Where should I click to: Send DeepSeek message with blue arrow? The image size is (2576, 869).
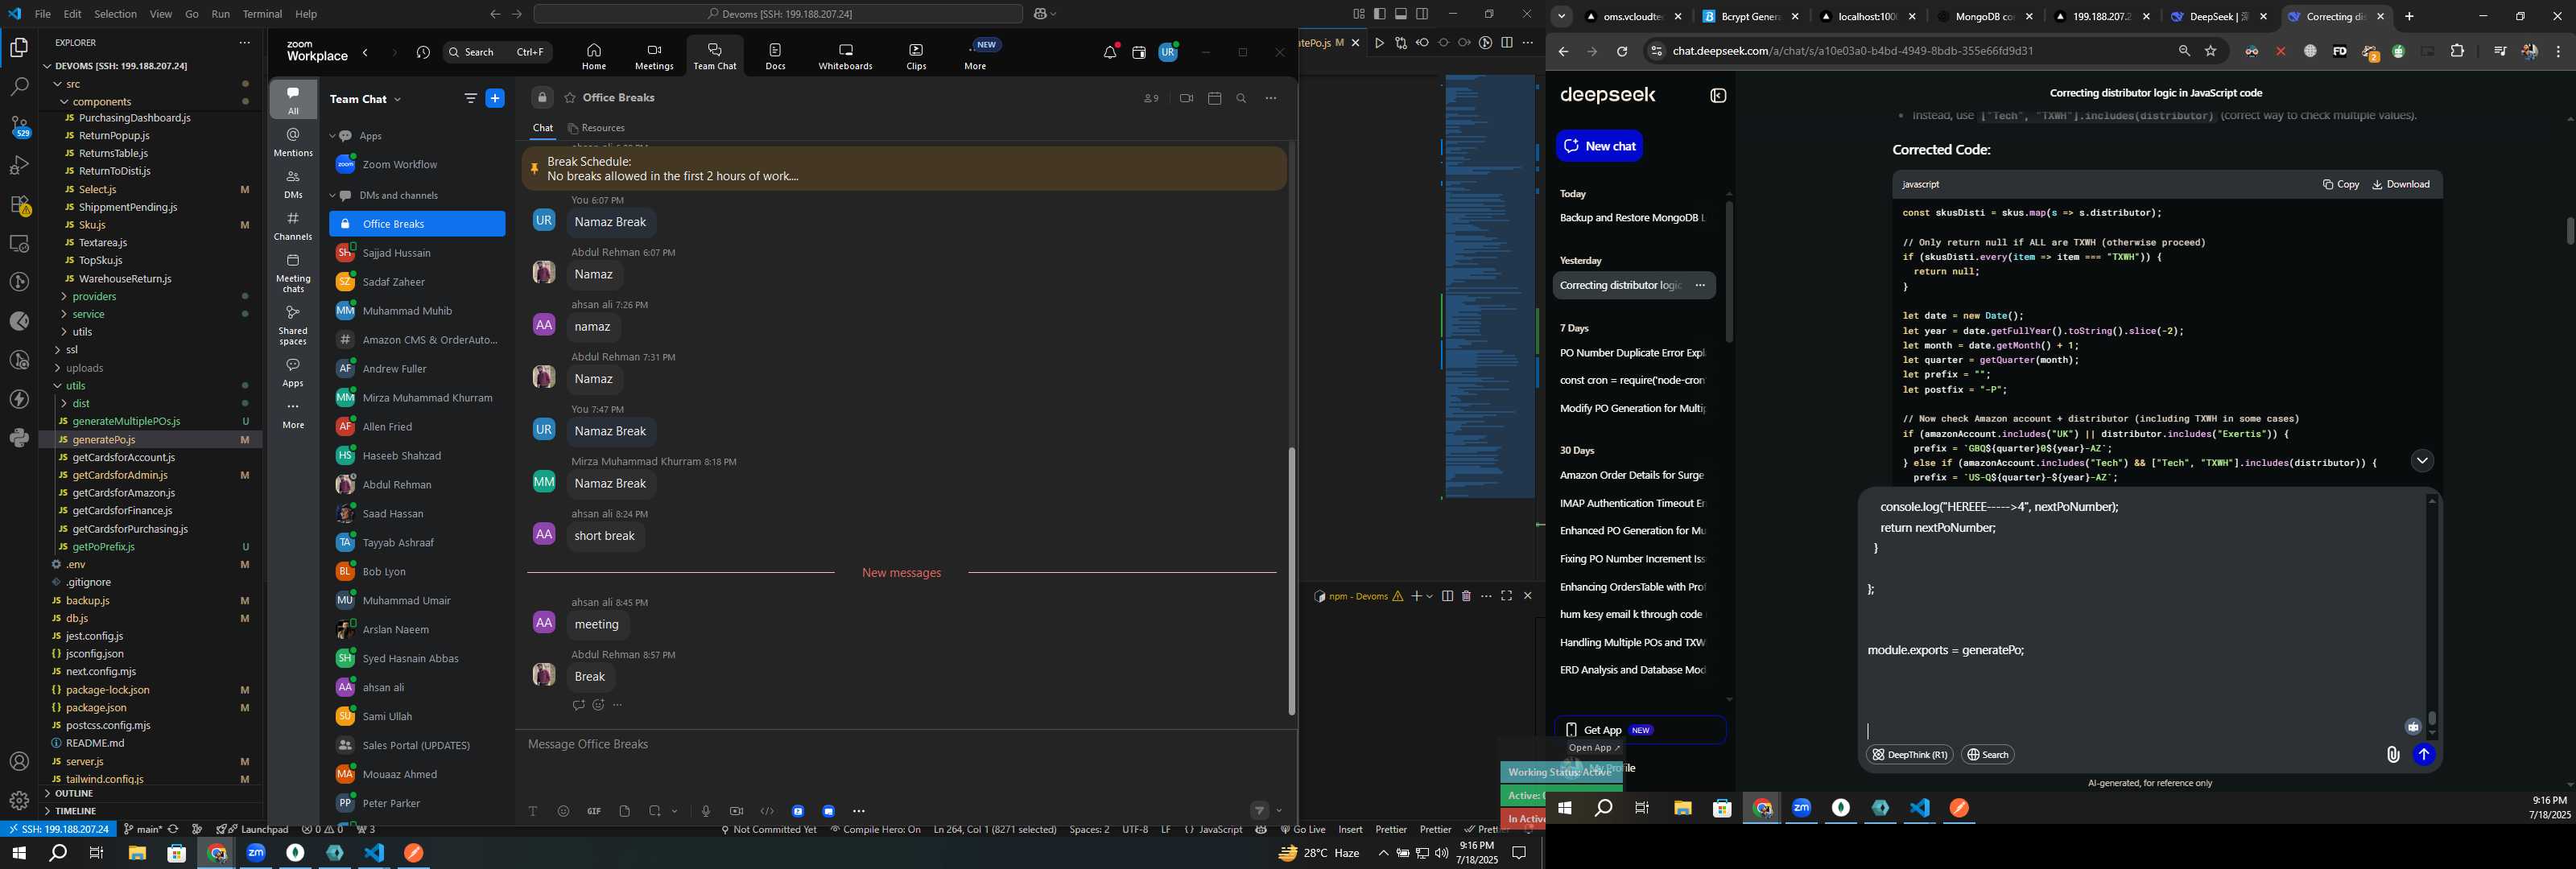tap(2424, 755)
